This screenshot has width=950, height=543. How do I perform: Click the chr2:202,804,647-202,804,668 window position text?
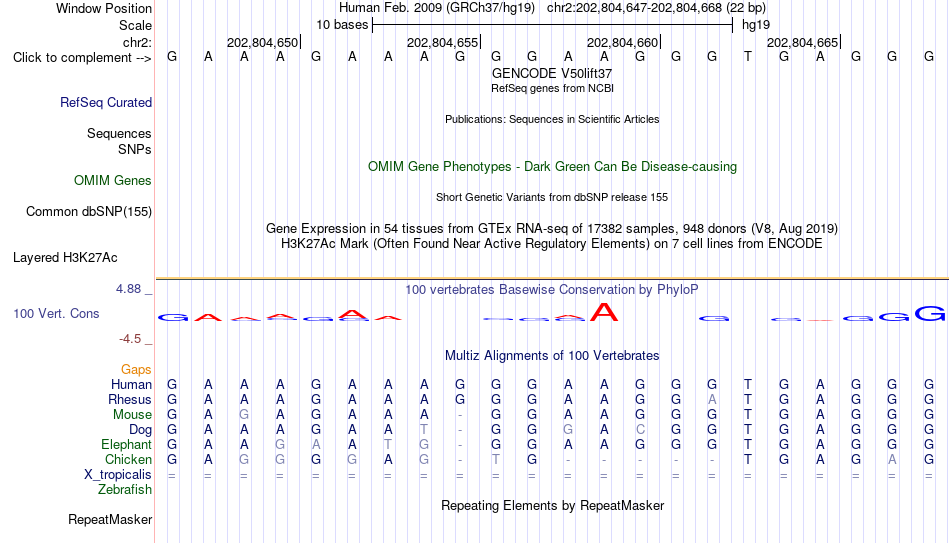point(656,8)
